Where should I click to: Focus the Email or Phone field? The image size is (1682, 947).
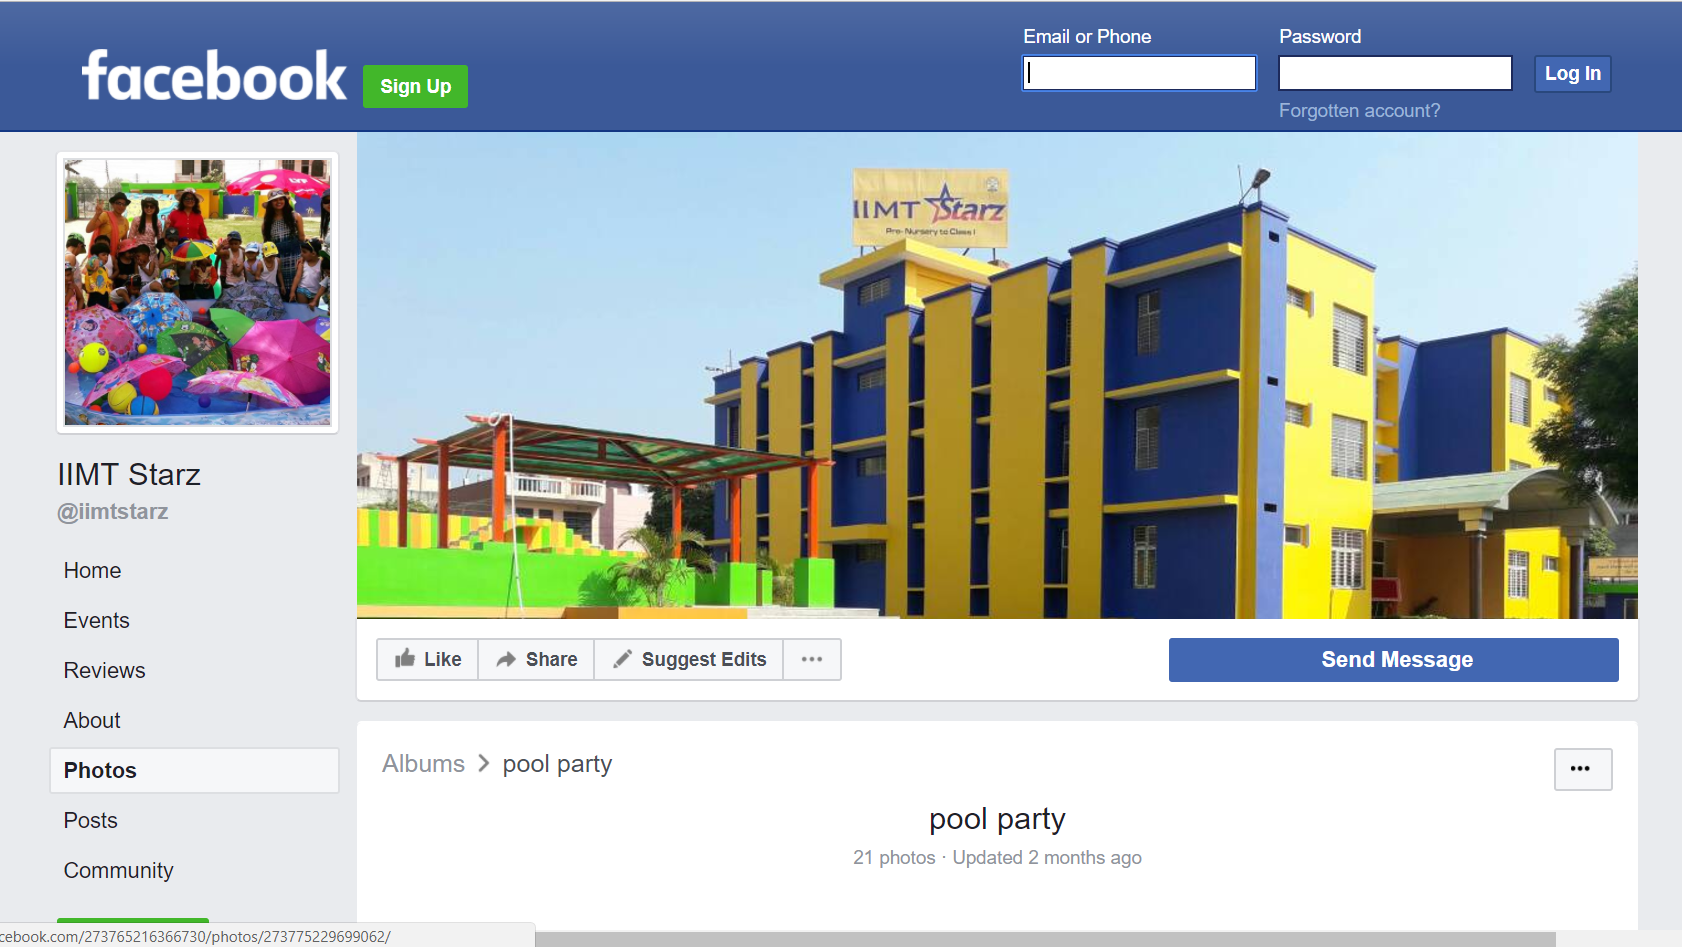coord(1139,73)
